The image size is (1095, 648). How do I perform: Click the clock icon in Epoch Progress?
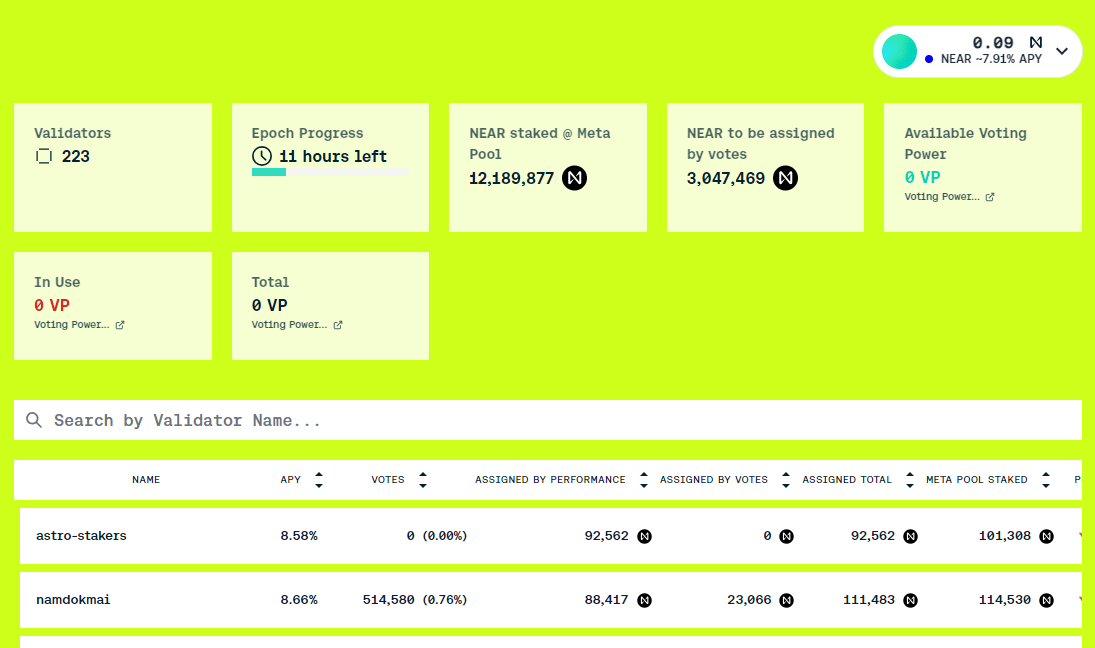tap(261, 156)
